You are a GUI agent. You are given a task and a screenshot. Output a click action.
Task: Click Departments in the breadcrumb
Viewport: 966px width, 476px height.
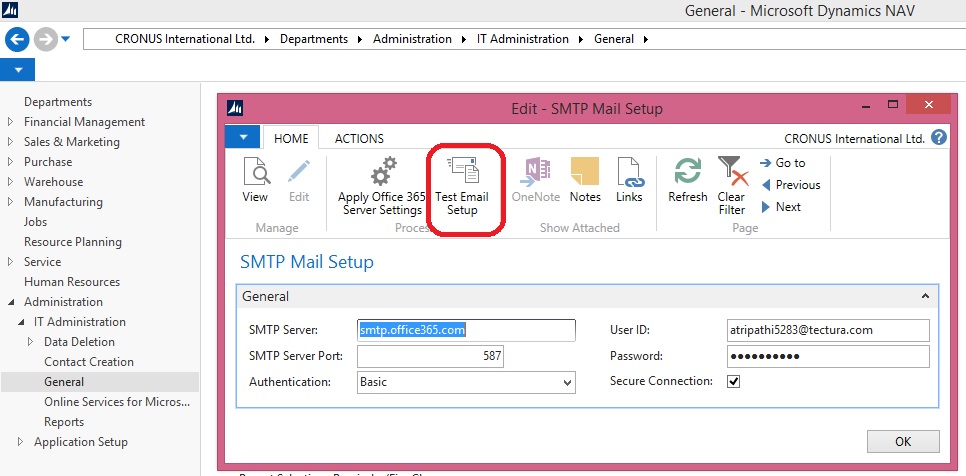coord(314,39)
